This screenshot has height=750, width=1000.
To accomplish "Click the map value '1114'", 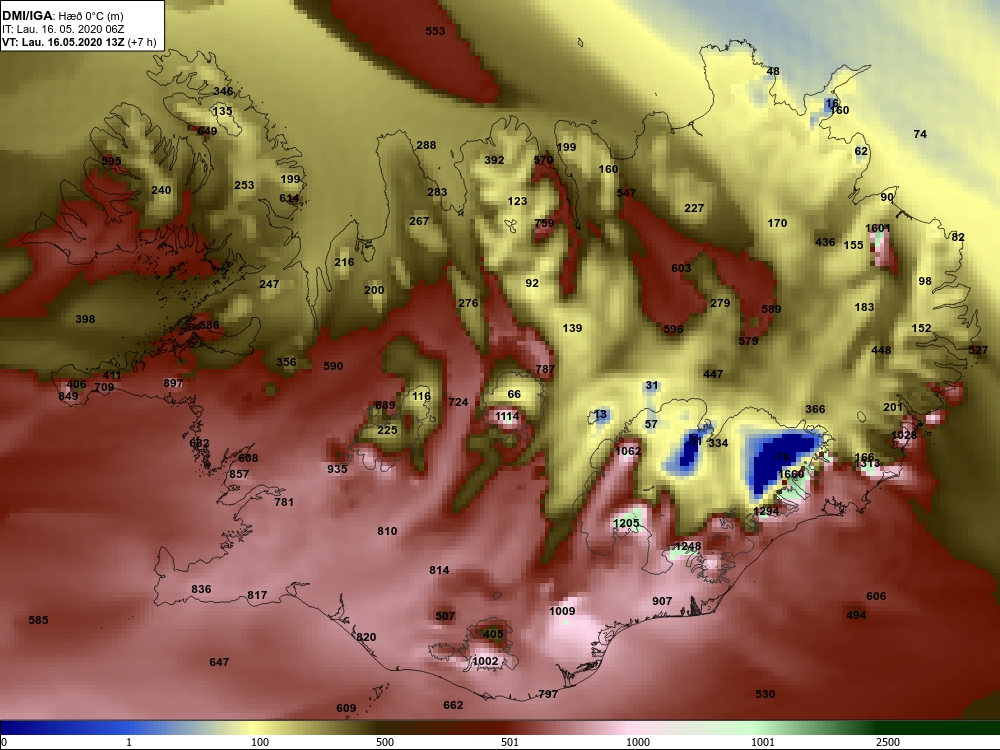I will tap(507, 416).
